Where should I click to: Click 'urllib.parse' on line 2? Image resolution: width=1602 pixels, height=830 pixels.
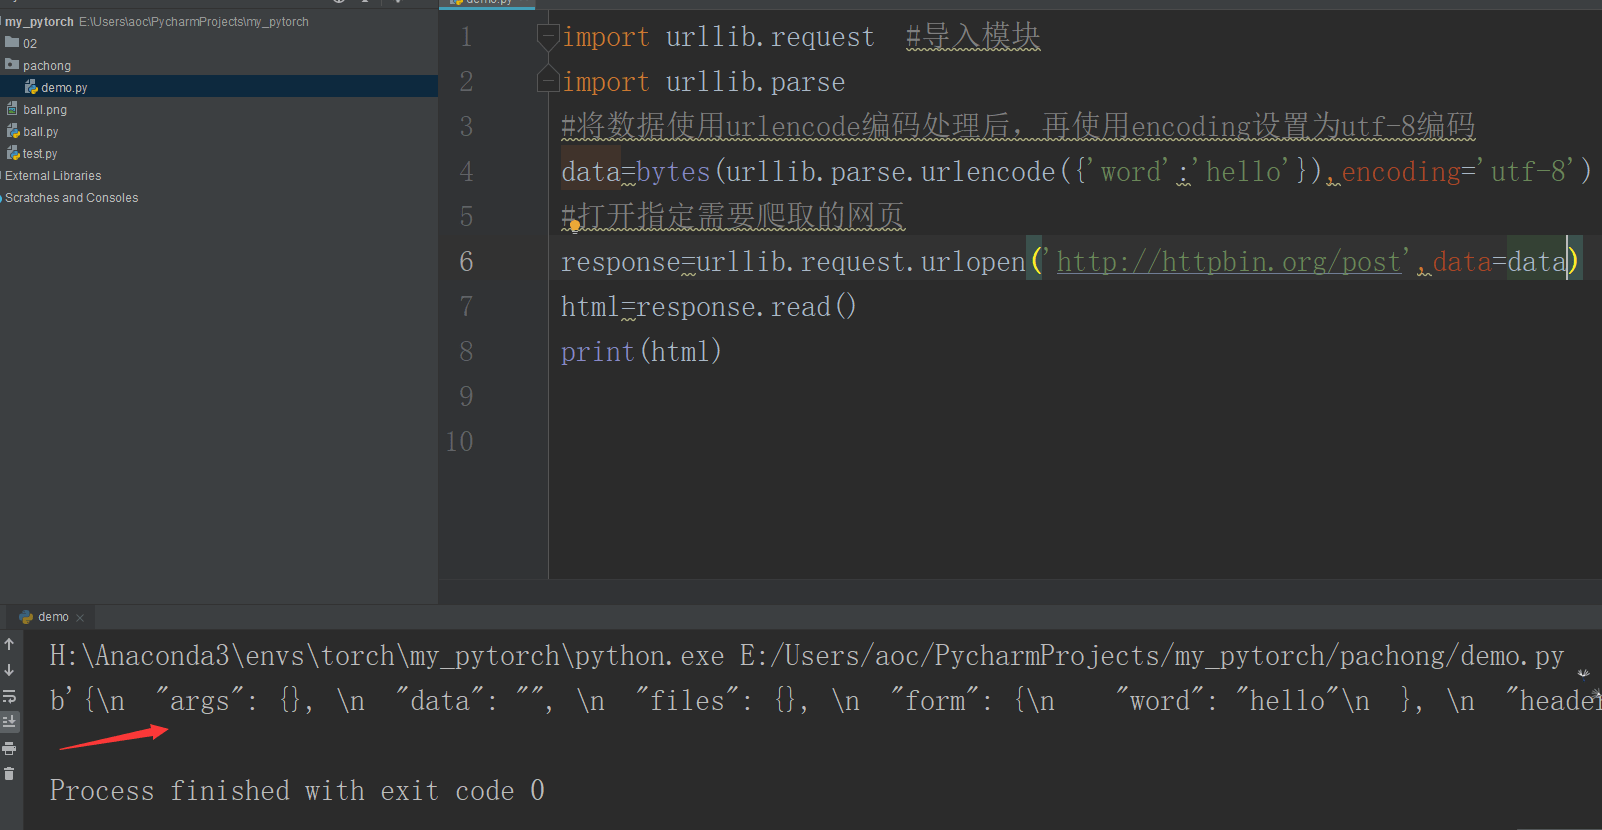(755, 82)
